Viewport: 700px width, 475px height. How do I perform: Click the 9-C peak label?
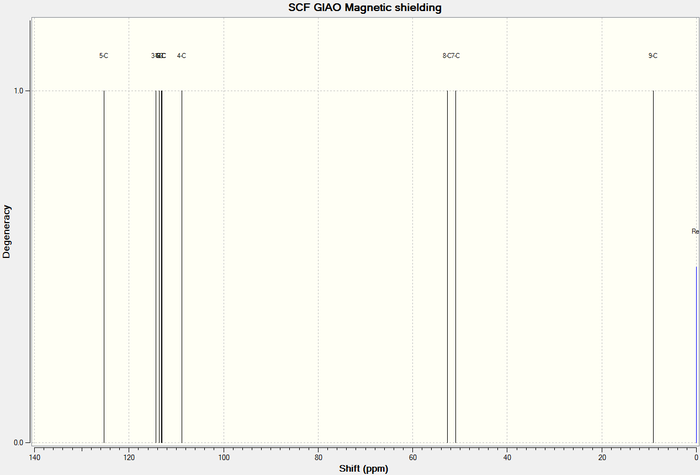(653, 56)
